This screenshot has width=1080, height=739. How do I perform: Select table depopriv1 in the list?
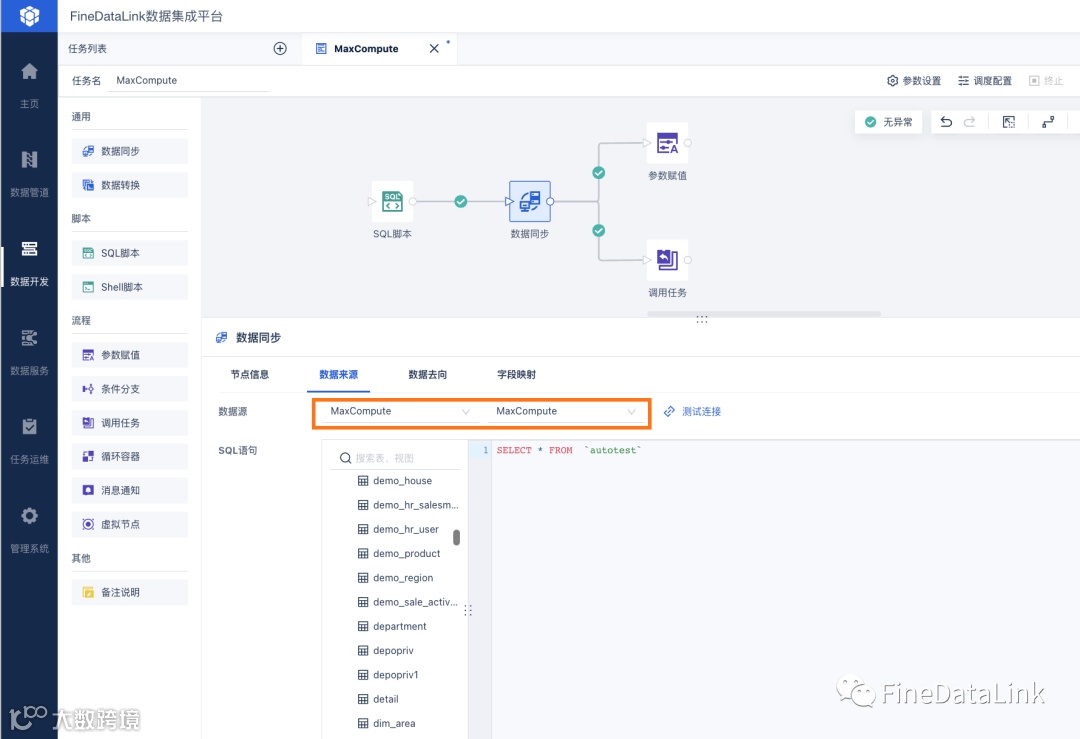(x=388, y=674)
